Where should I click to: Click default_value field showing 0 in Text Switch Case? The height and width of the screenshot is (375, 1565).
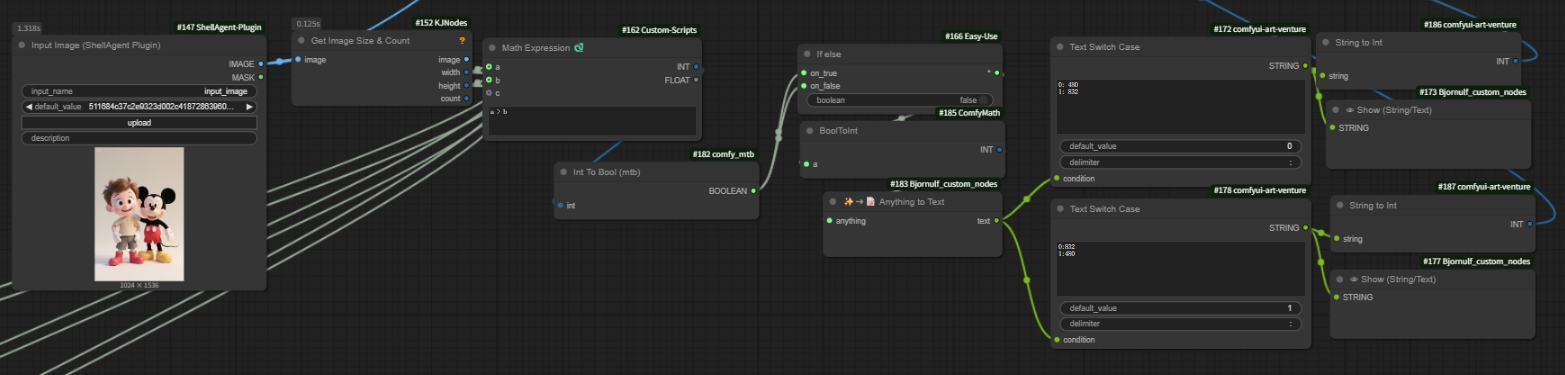(1180, 146)
